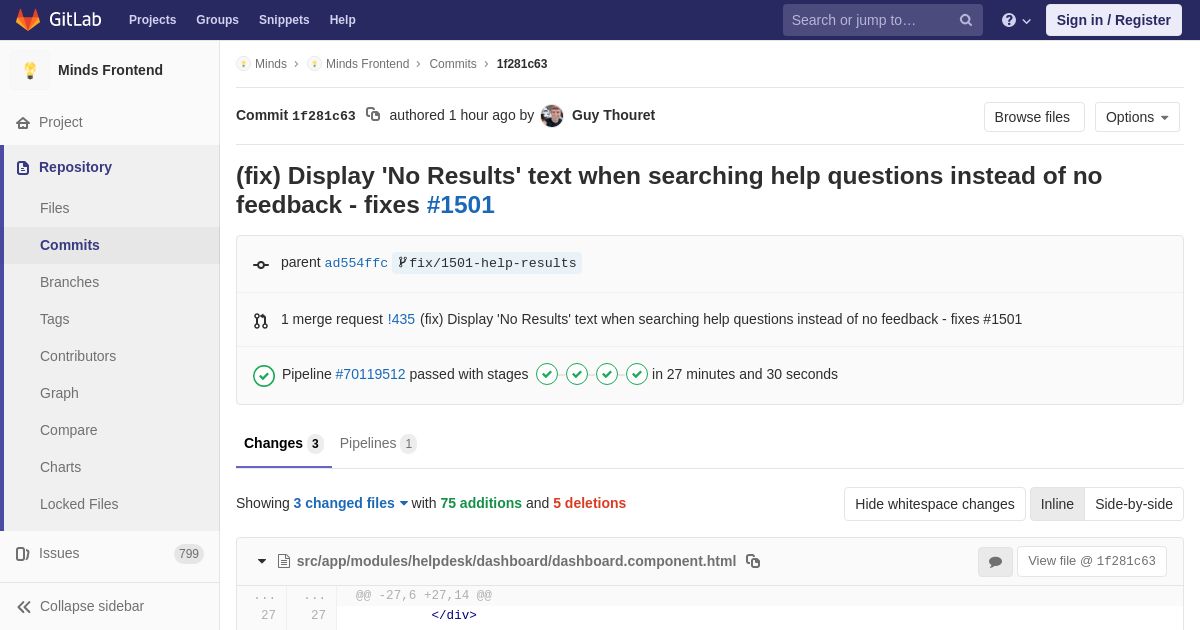Open the Options dropdown
This screenshot has height=630, width=1200.
point(1137,117)
